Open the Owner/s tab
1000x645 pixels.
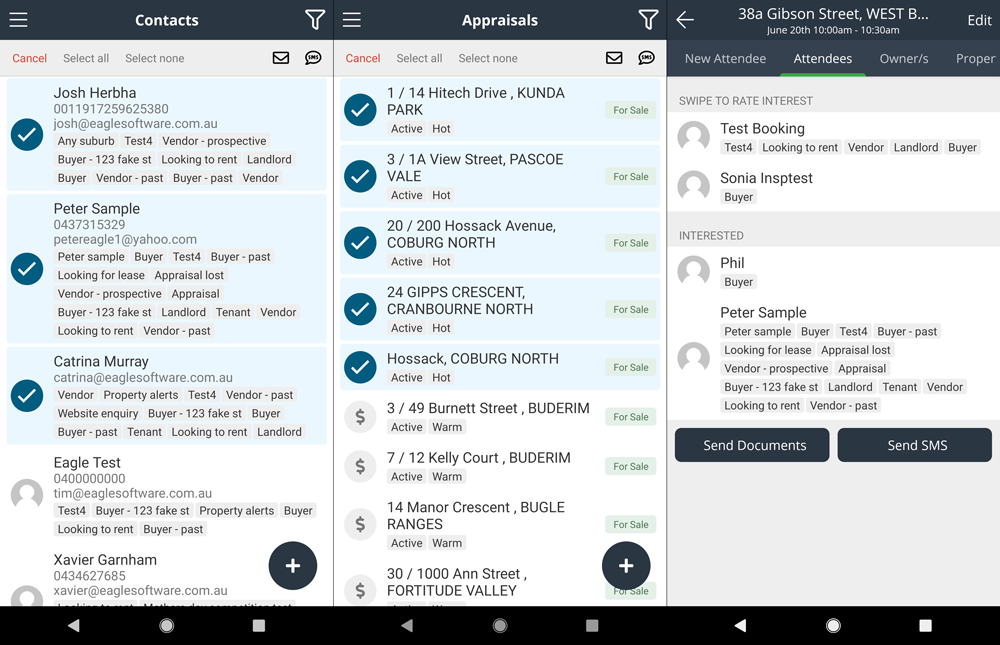tap(904, 59)
